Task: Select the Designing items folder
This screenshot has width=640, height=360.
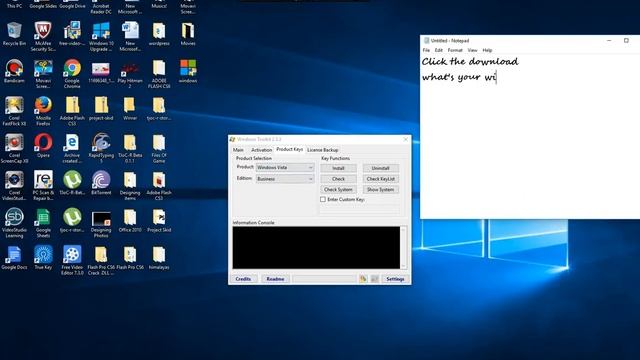Action: point(130,186)
